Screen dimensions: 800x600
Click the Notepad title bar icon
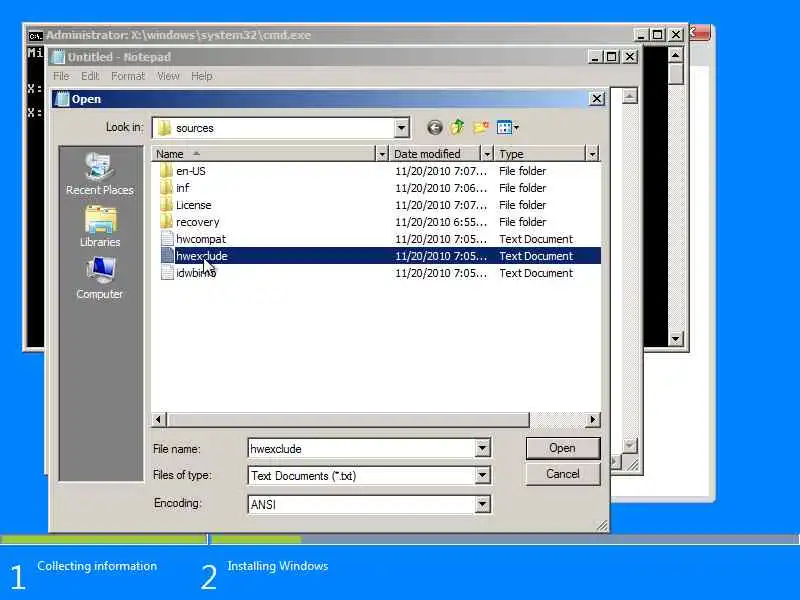click(x=58, y=57)
